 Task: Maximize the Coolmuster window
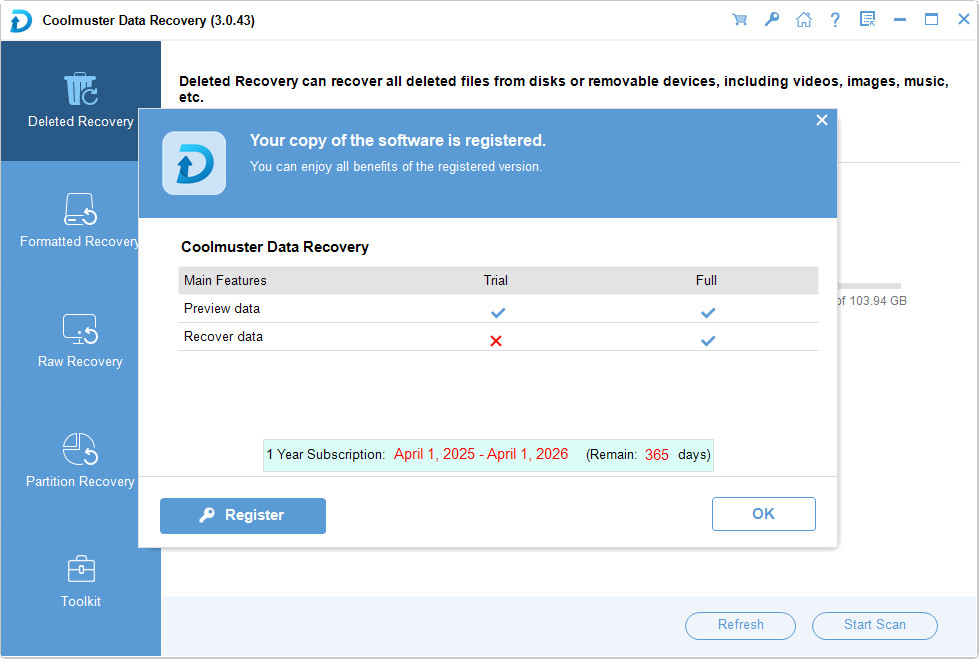click(x=932, y=20)
